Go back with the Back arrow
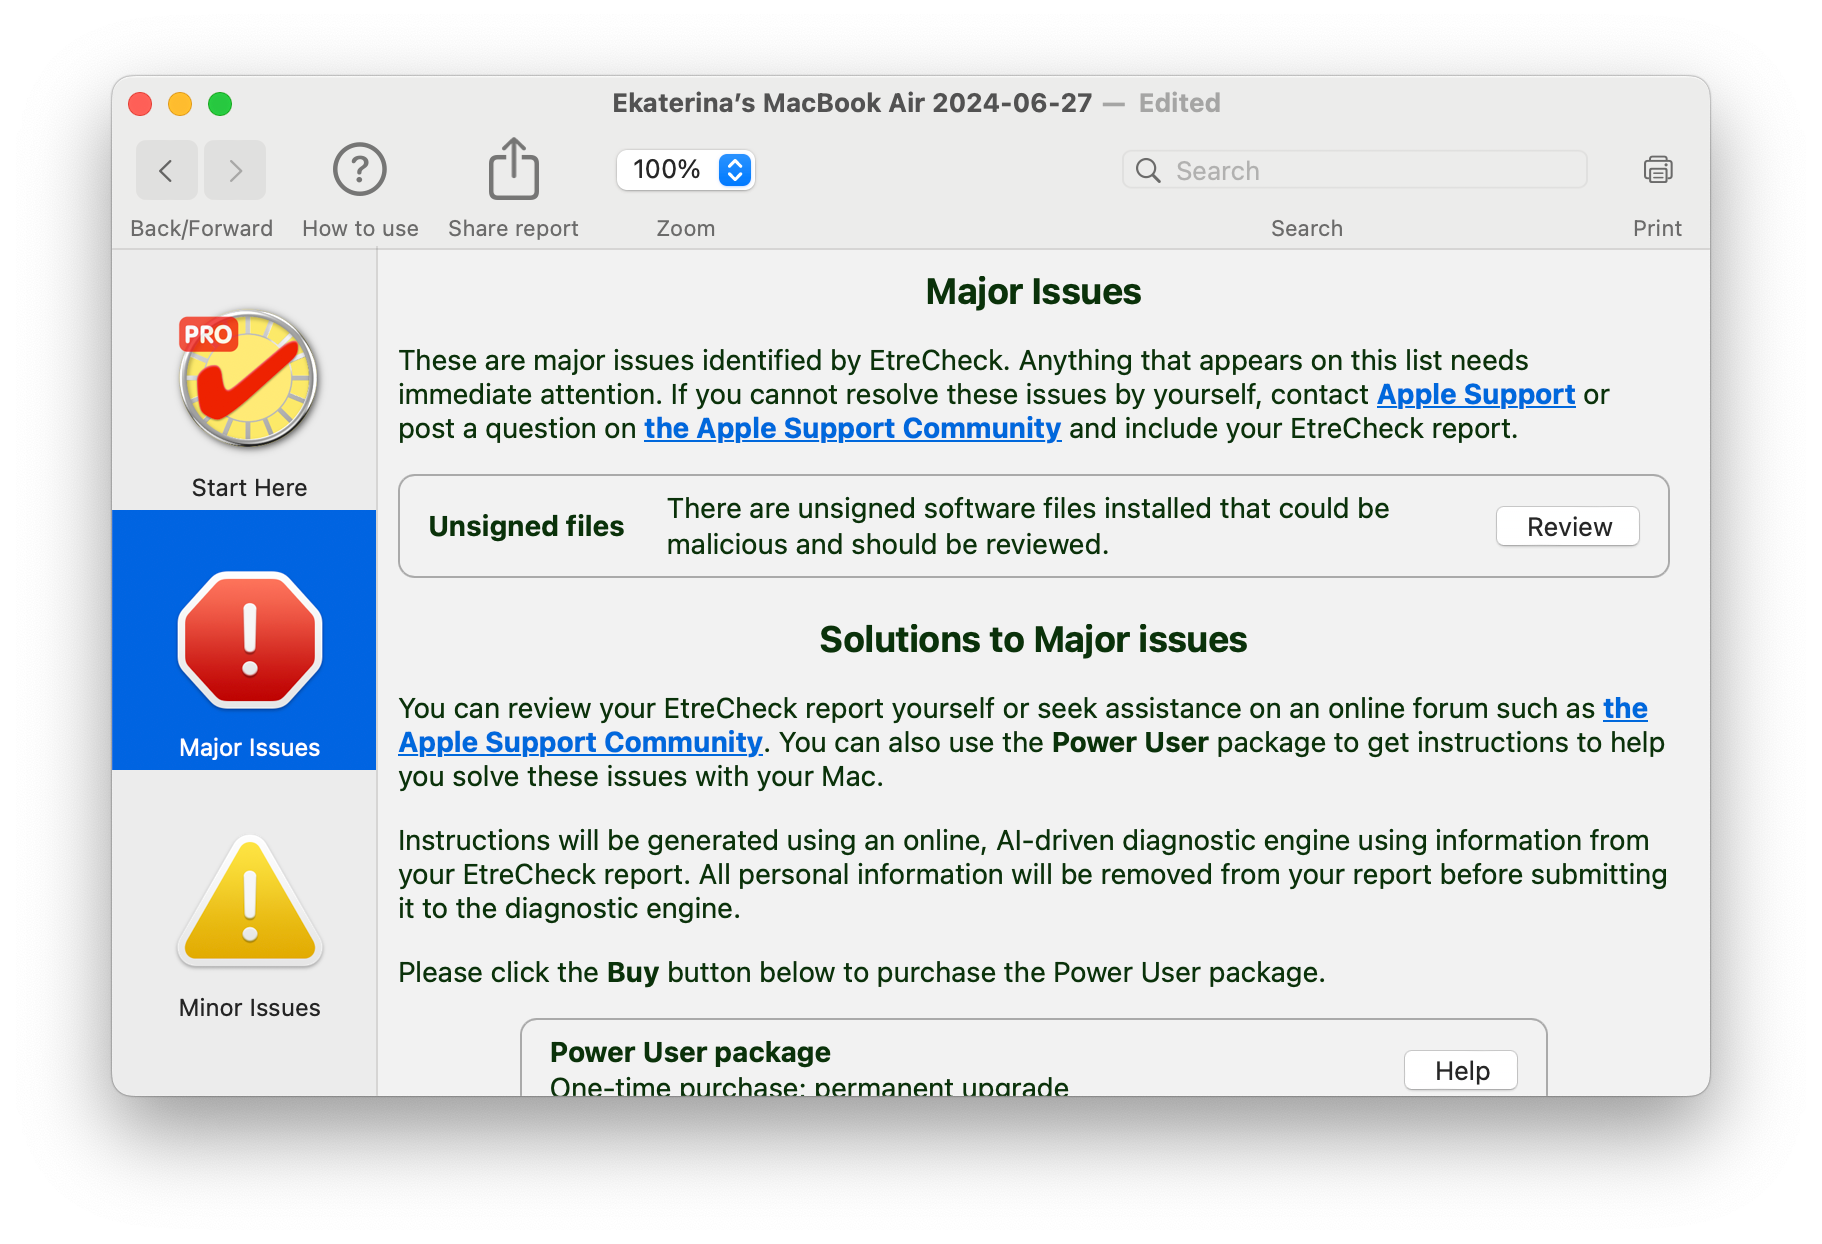Image resolution: width=1822 pixels, height=1244 pixels. click(x=166, y=170)
